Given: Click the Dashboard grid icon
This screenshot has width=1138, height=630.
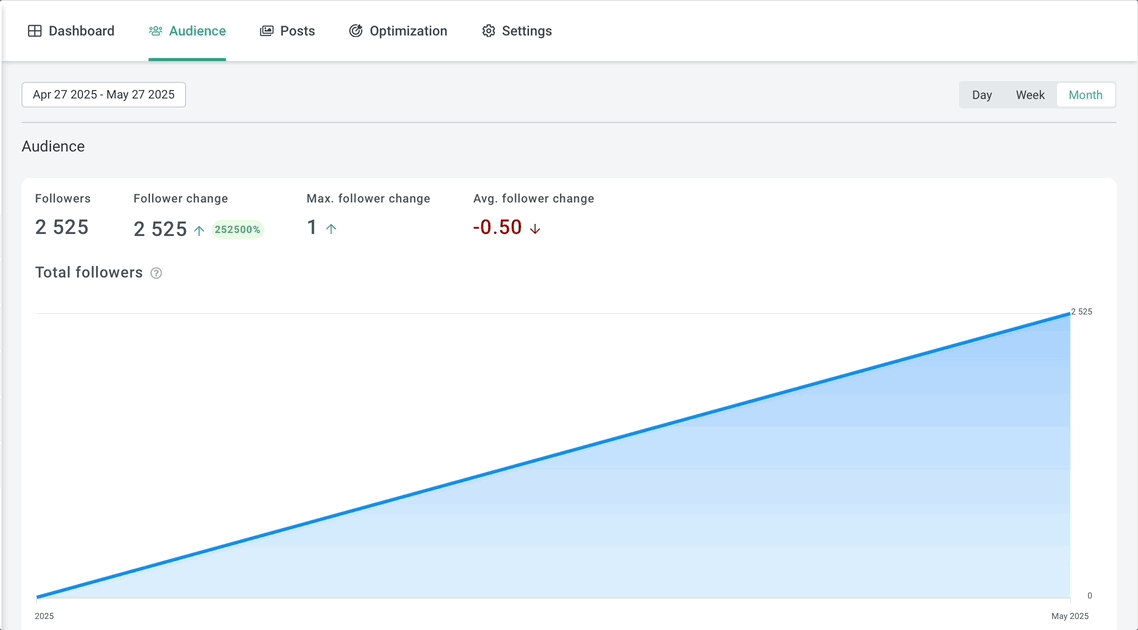Looking at the screenshot, I should click(35, 31).
